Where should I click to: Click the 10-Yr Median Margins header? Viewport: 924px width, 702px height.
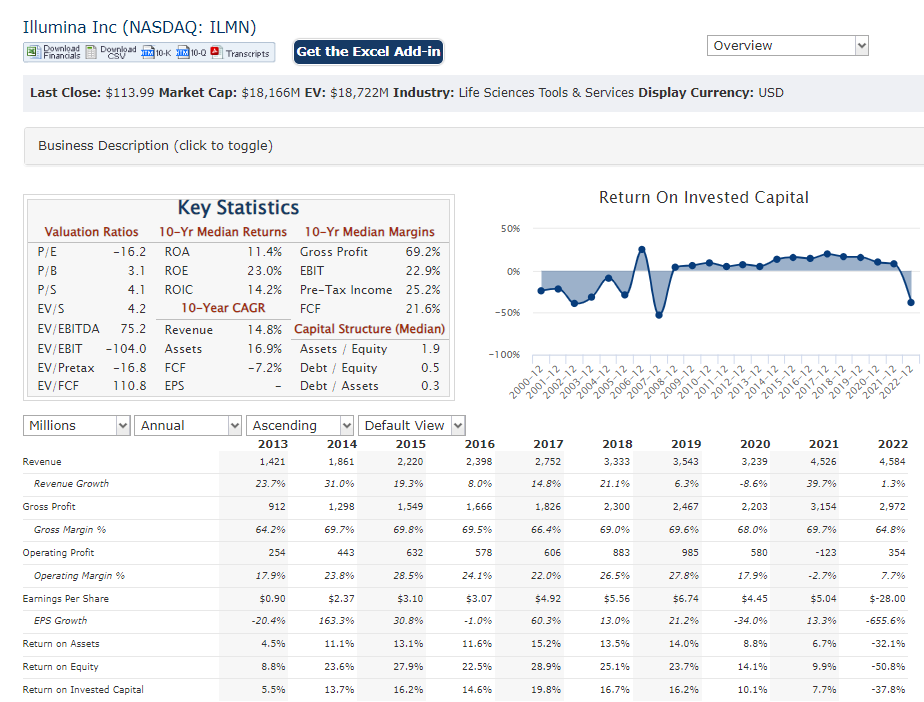pyautogui.click(x=369, y=232)
